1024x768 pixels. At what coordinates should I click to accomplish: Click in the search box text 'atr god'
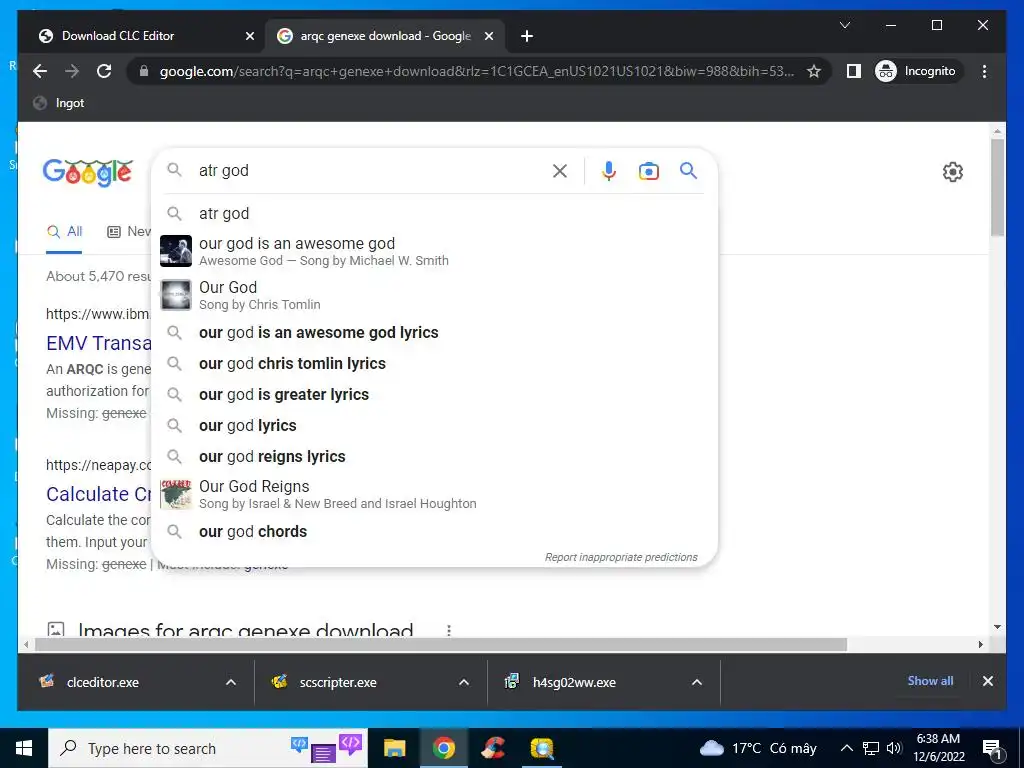pyautogui.click(x=224, y=170)
